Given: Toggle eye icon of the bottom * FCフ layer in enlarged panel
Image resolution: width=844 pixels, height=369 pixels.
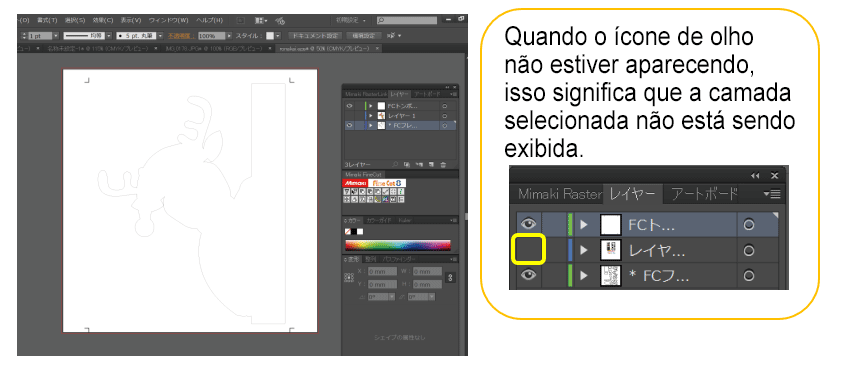Looking at the screenshot, I should (529, 275).
